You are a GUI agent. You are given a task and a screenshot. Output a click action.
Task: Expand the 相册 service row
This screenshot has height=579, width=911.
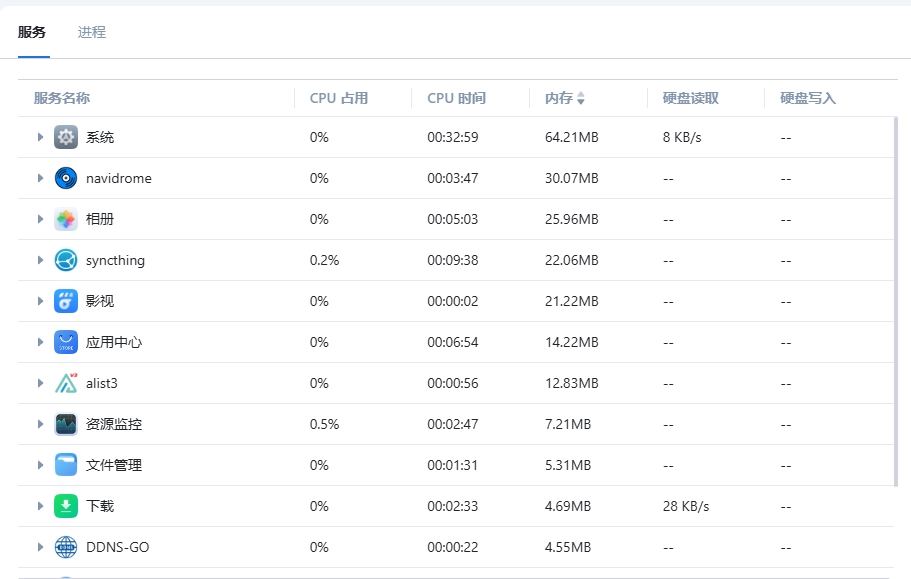pos(40,219)
